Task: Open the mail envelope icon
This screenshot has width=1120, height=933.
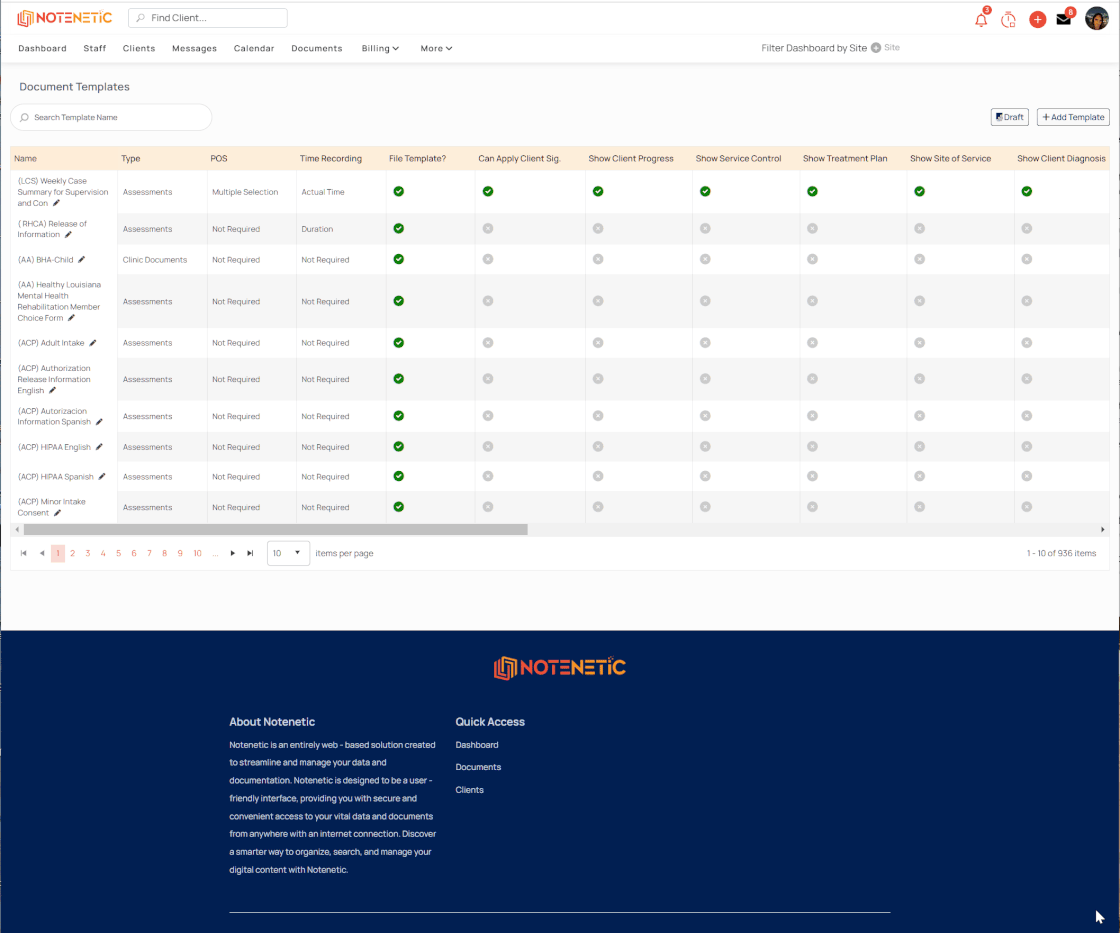Action: (1064, 19)
